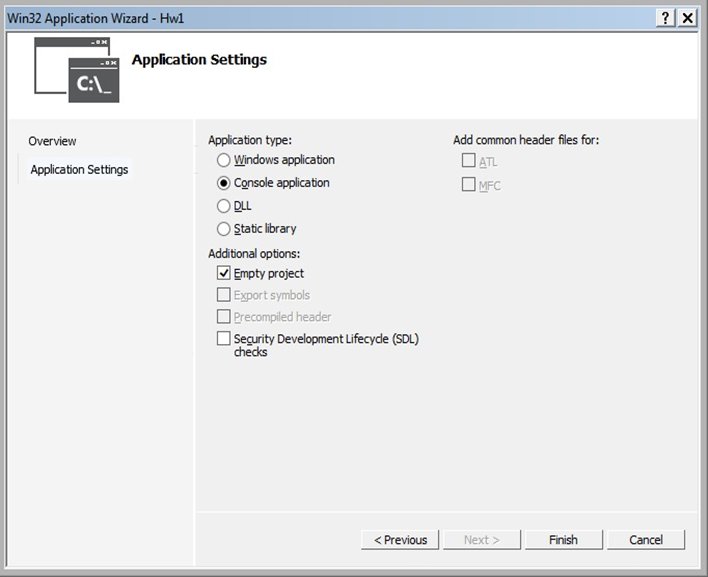Image resolution: width=708 pixels, height=577 pixels.
Task: Choose Static library application type
Action: [224, 229]
